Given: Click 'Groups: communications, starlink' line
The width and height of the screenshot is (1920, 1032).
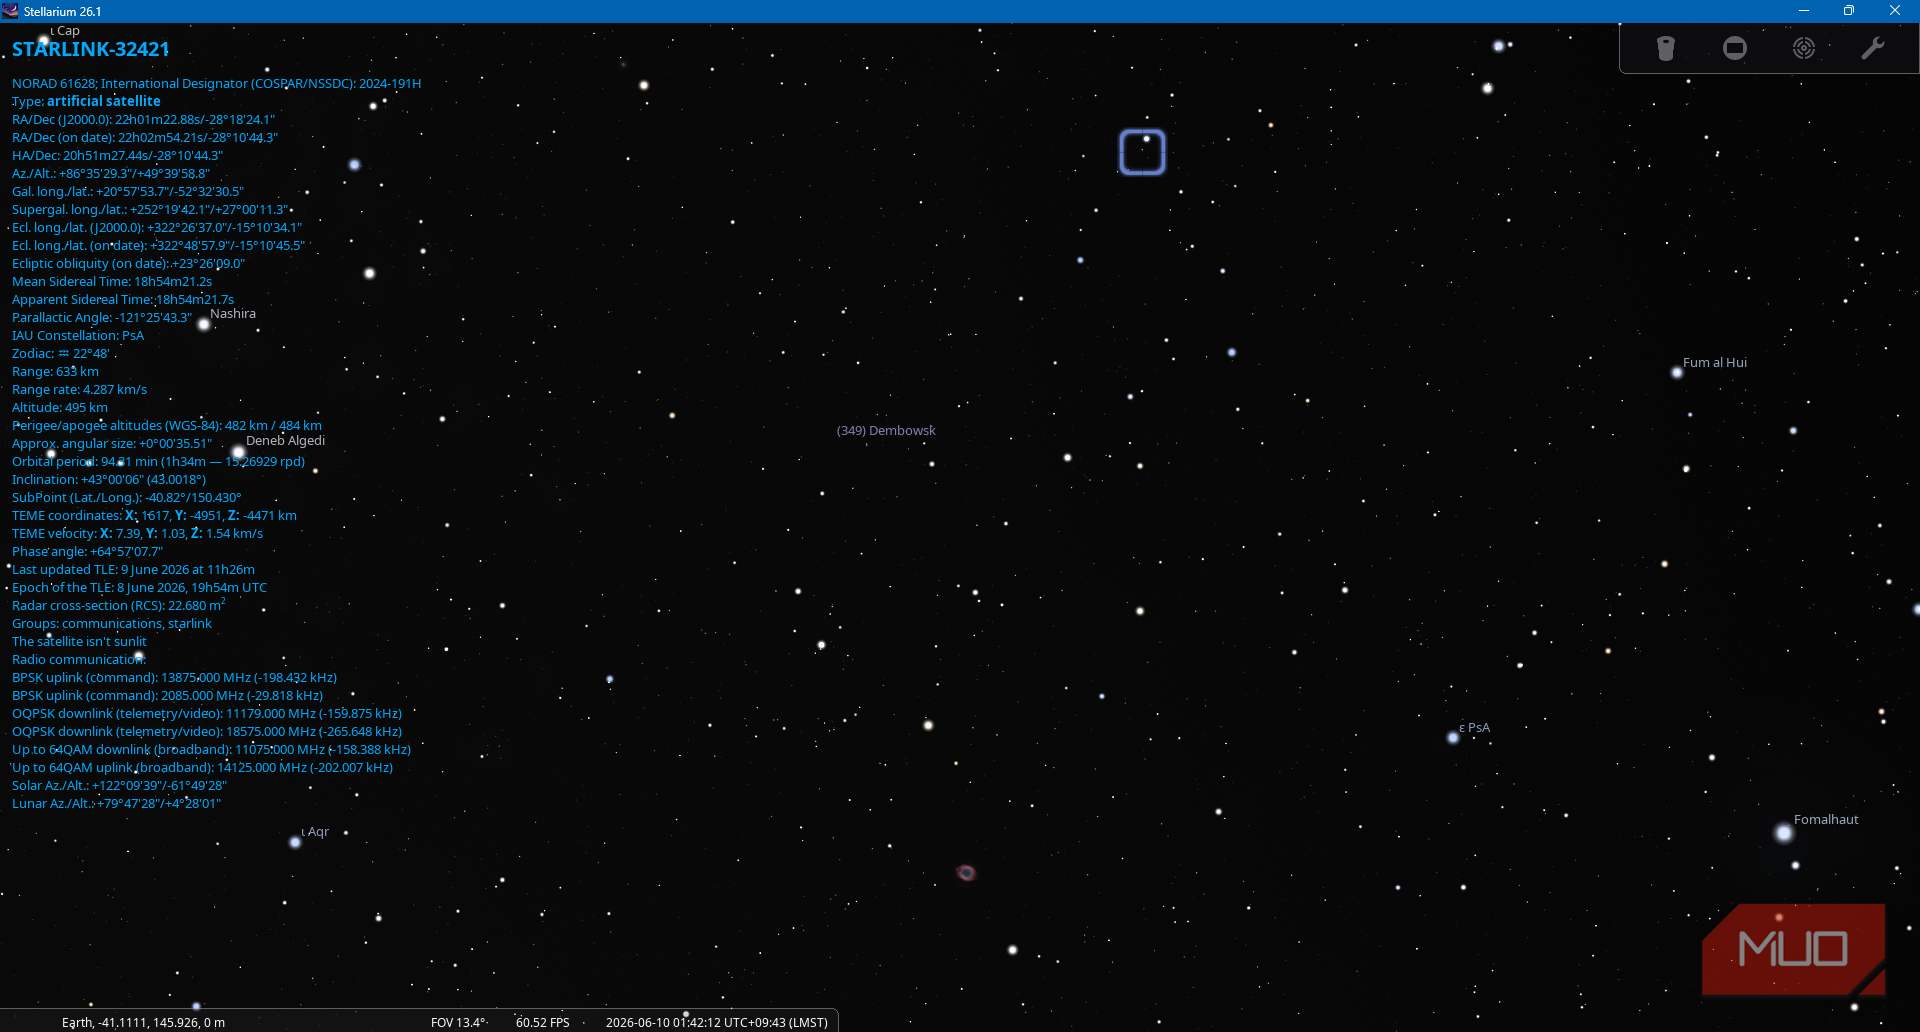Looking at the screenshot, I should click(112, 624).
